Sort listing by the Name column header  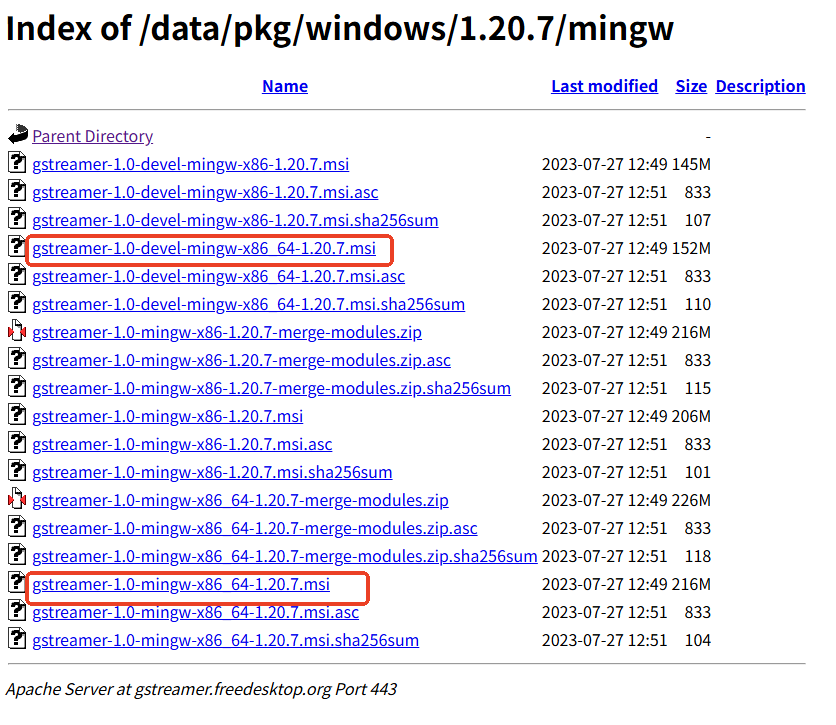(285, 86)
